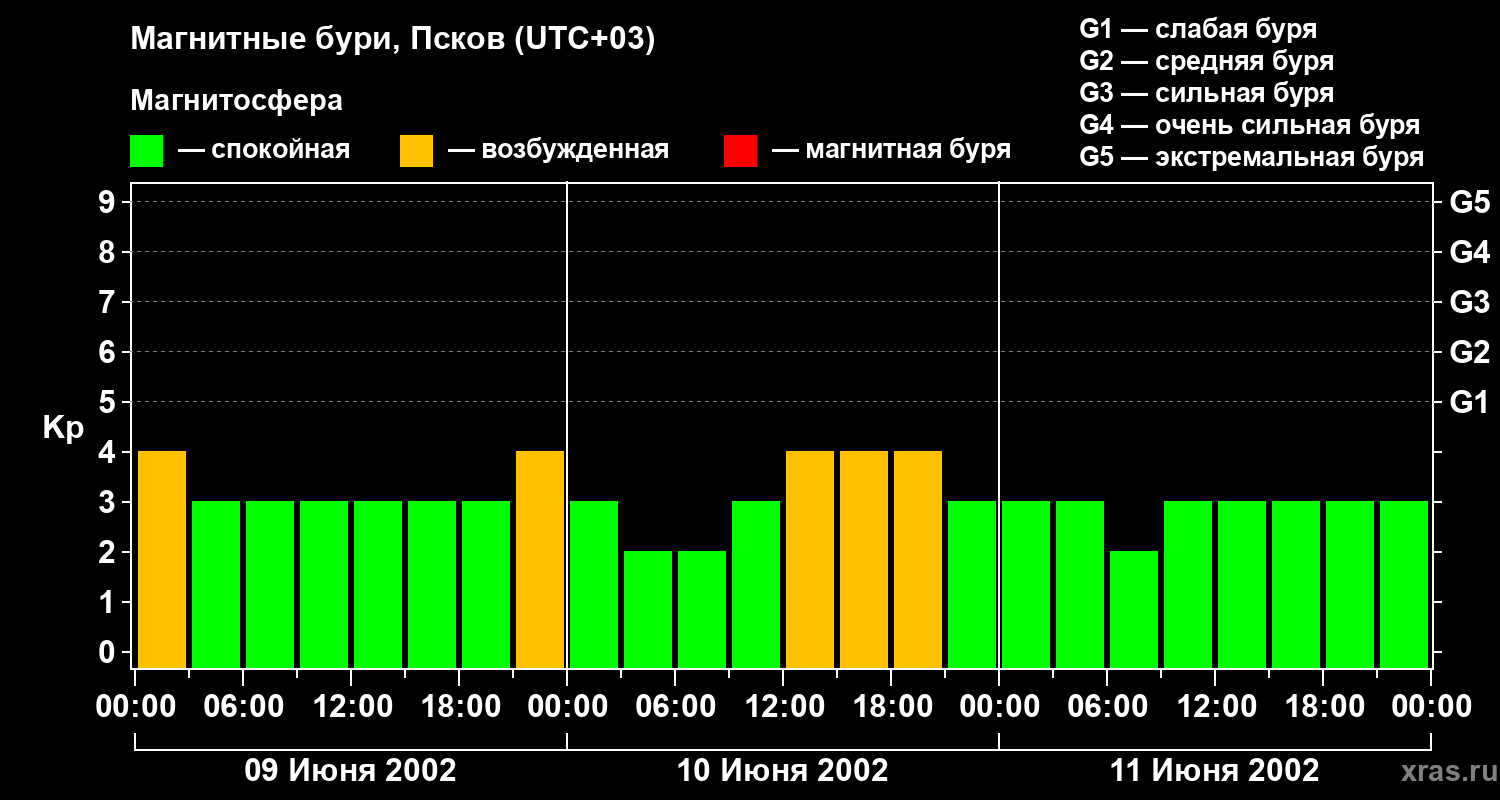Click the 'G4 — очень сильная буря' legend line
1500x800 pixels.
click(1250, 125)
